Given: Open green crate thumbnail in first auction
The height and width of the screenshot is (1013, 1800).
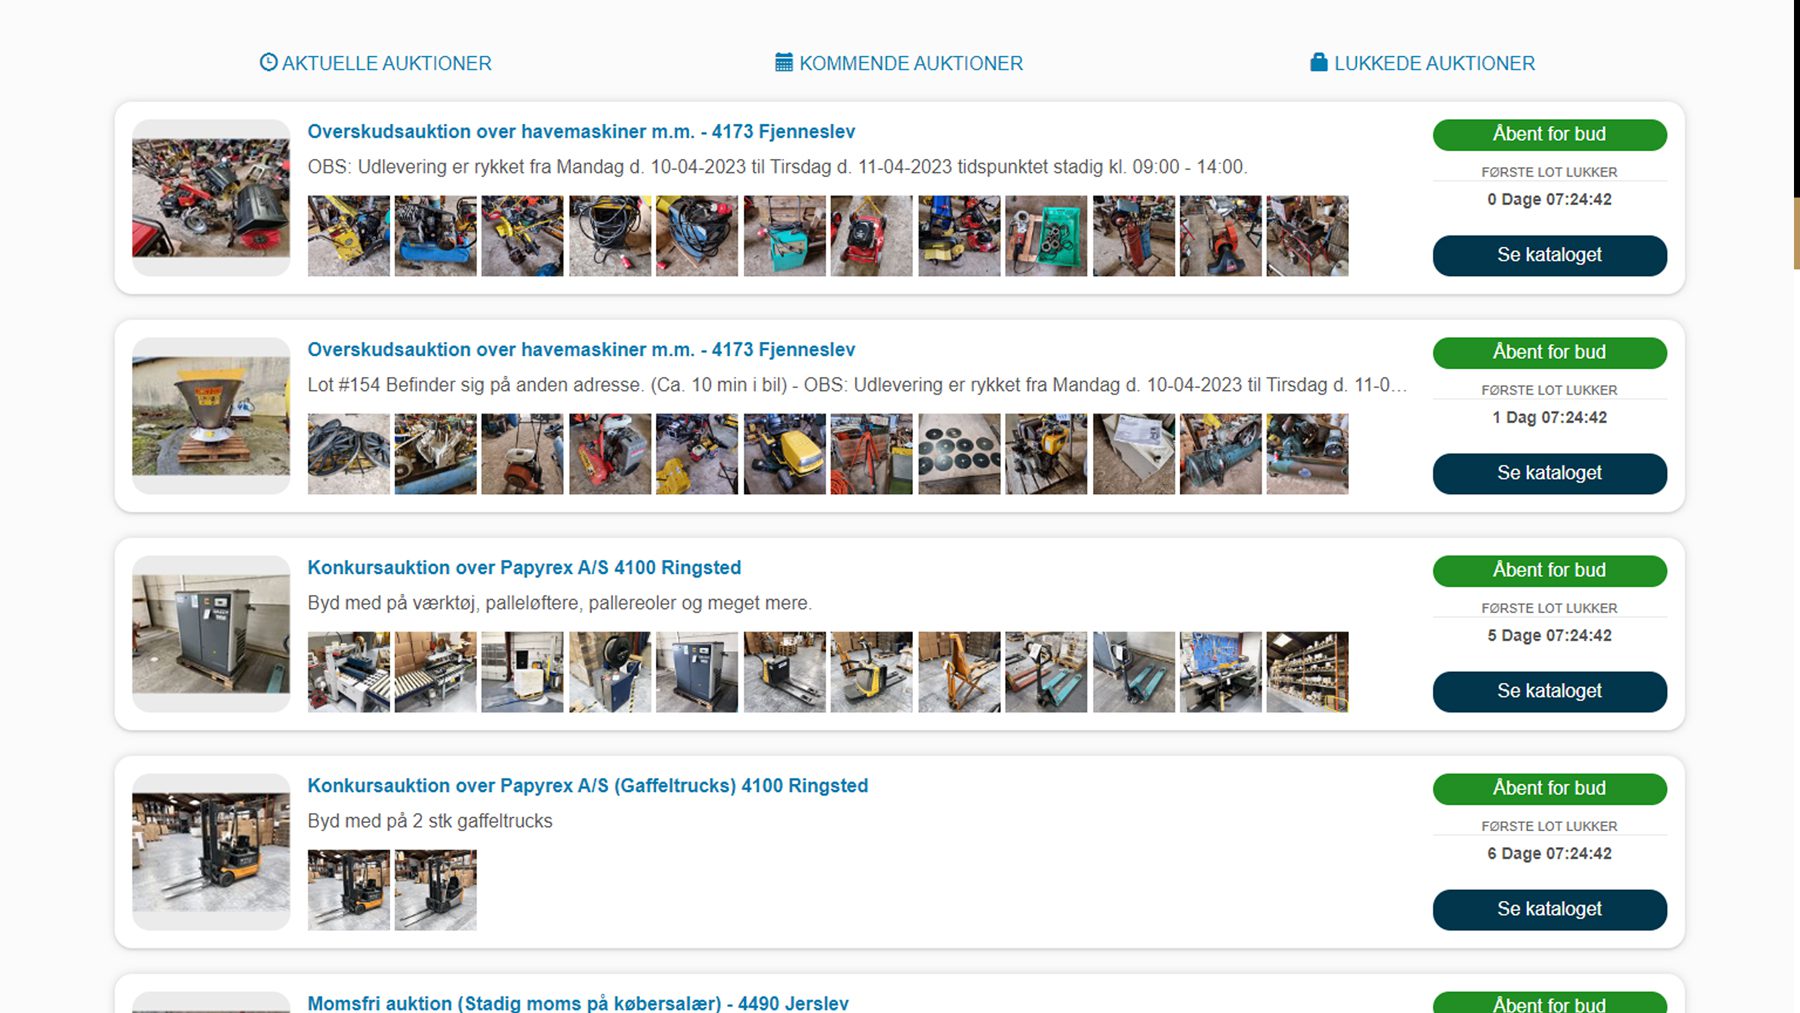Looking at the screenshot, I should tap(1046, 236).
